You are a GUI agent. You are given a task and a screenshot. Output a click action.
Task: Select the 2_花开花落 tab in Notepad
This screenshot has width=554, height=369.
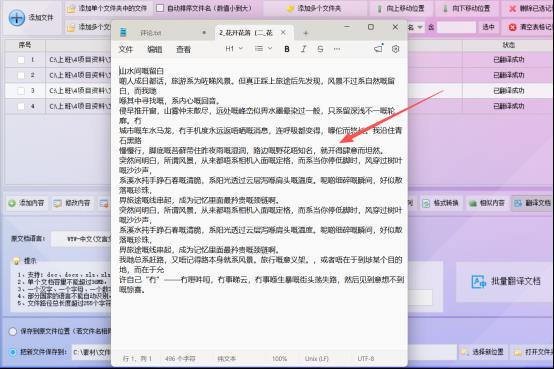click(246, 33)
